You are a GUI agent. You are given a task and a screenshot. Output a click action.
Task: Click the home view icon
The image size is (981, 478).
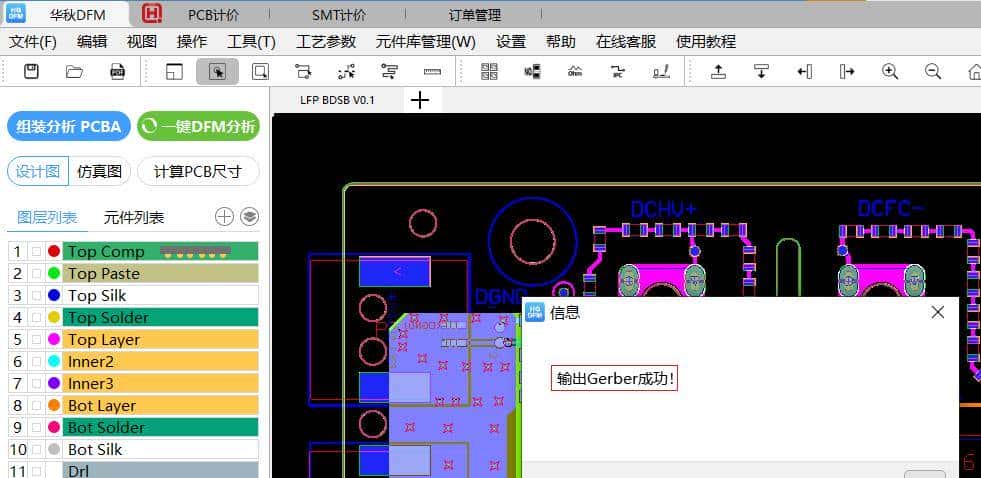(974, 71)
